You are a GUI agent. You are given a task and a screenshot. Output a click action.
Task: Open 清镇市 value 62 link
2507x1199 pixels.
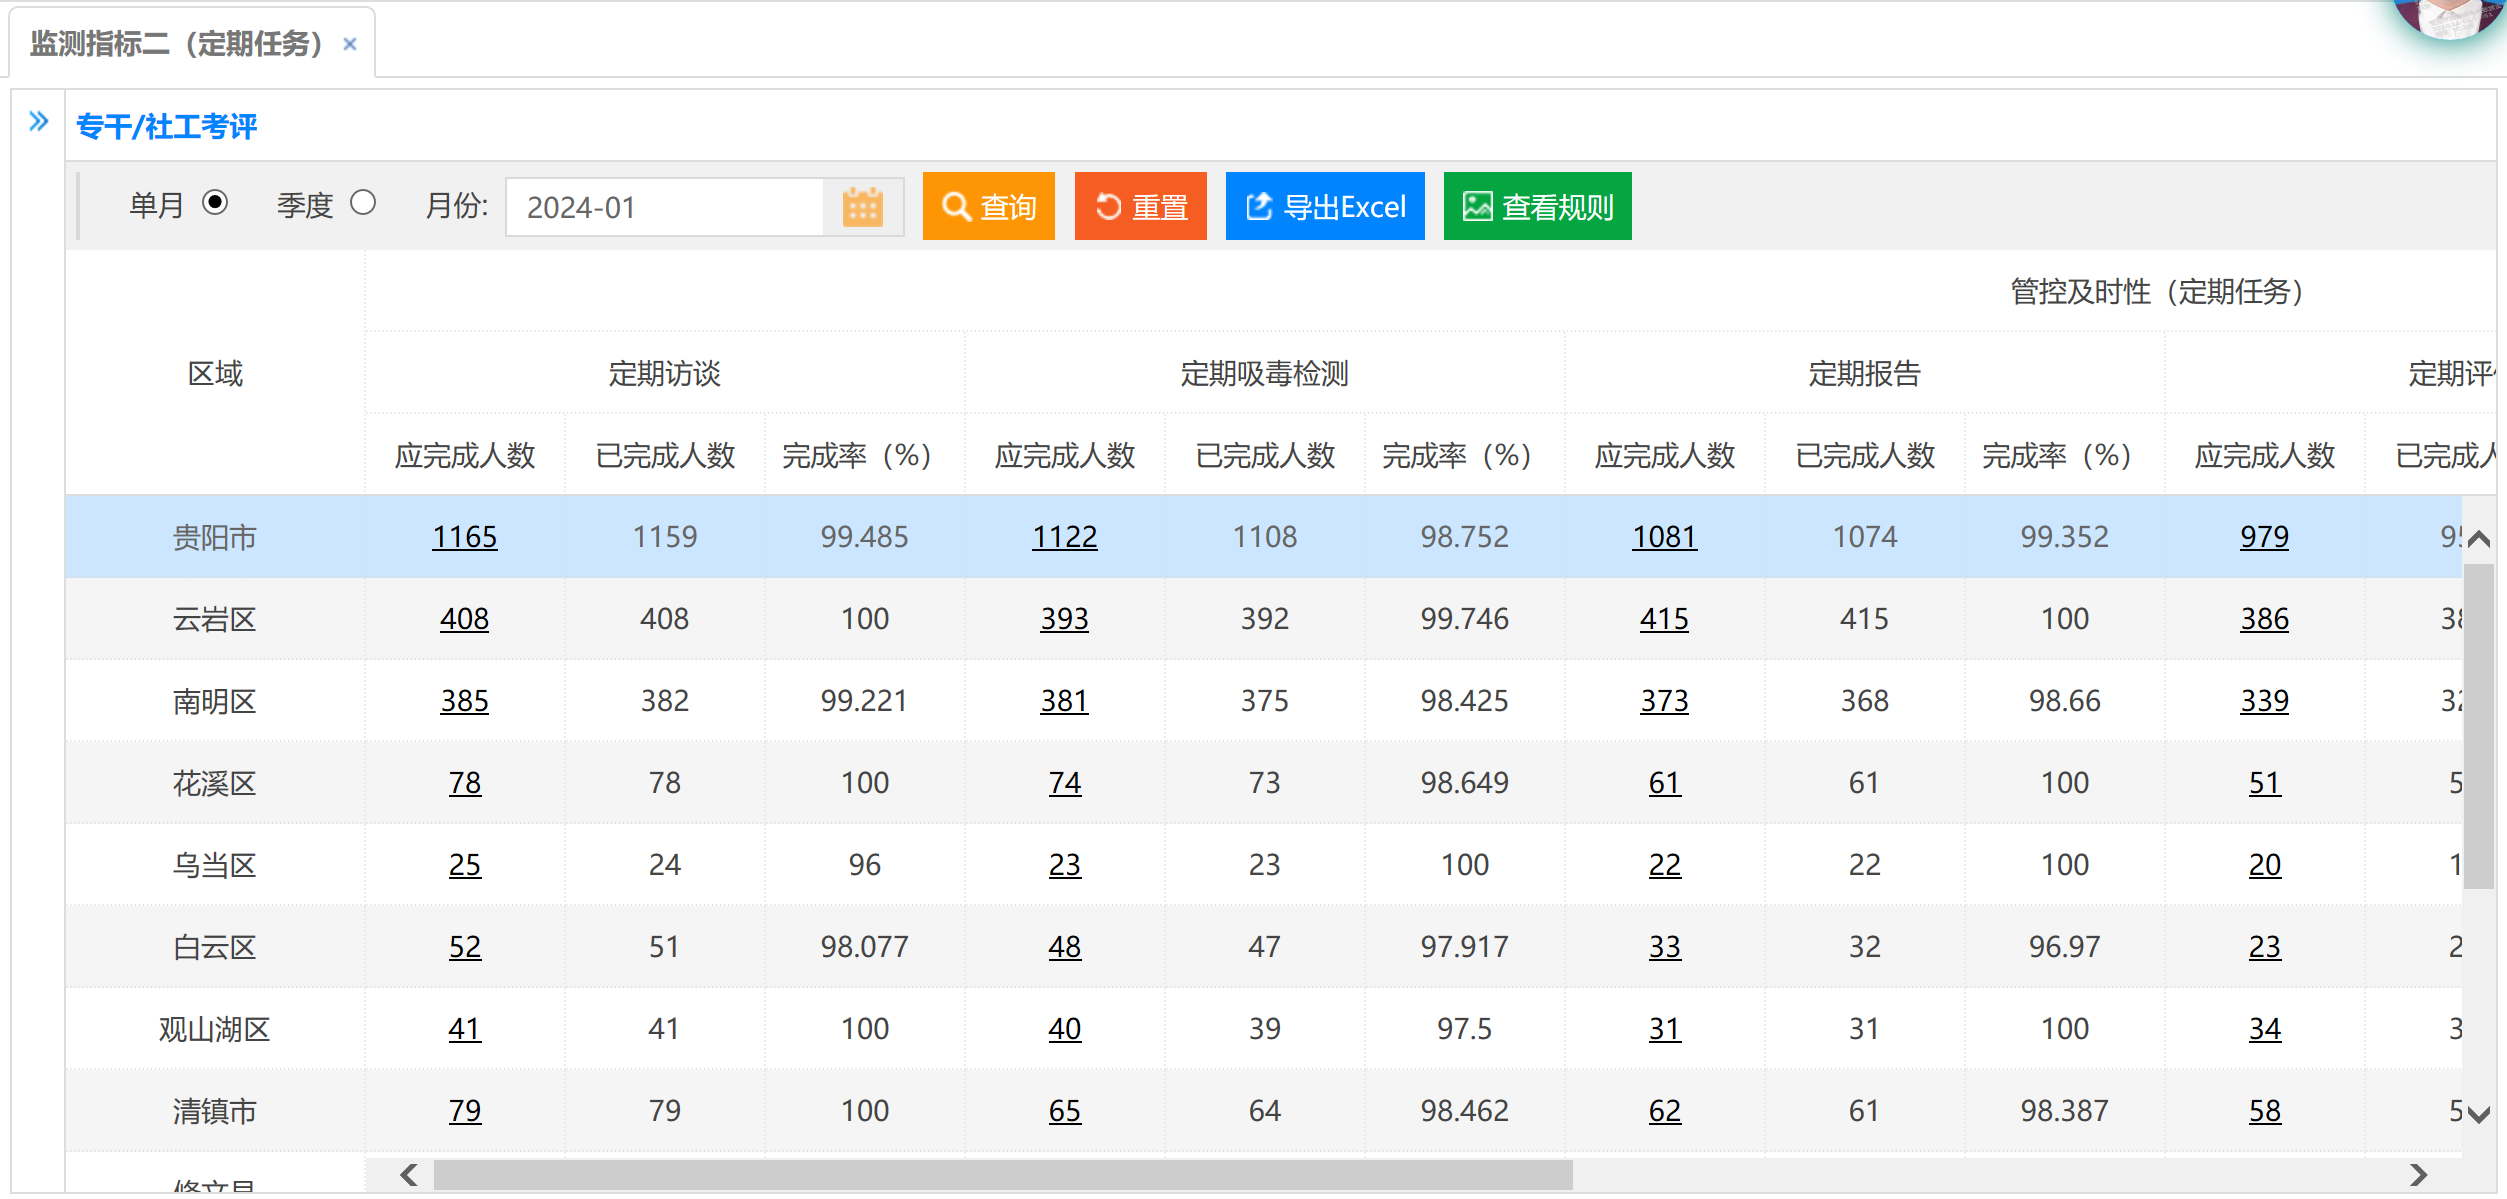pos(1665,1111)
